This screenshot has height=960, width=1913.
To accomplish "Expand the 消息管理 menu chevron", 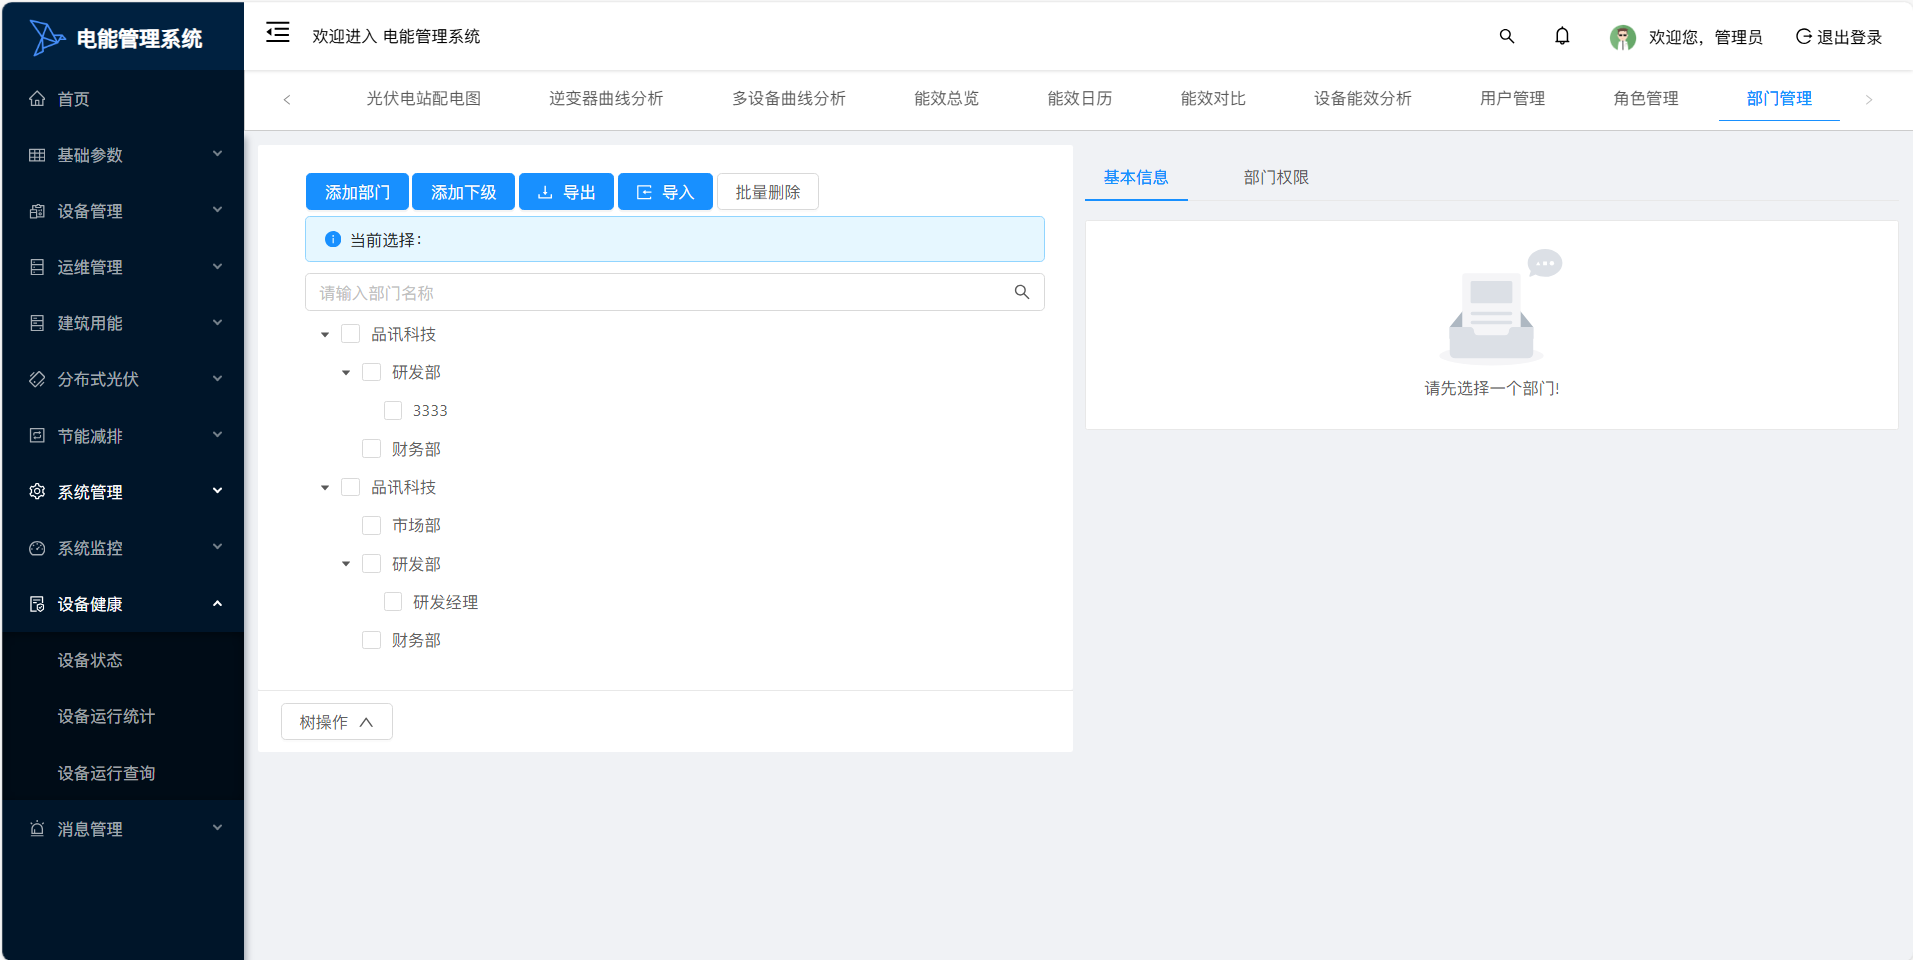I will (x=217, y=828).
